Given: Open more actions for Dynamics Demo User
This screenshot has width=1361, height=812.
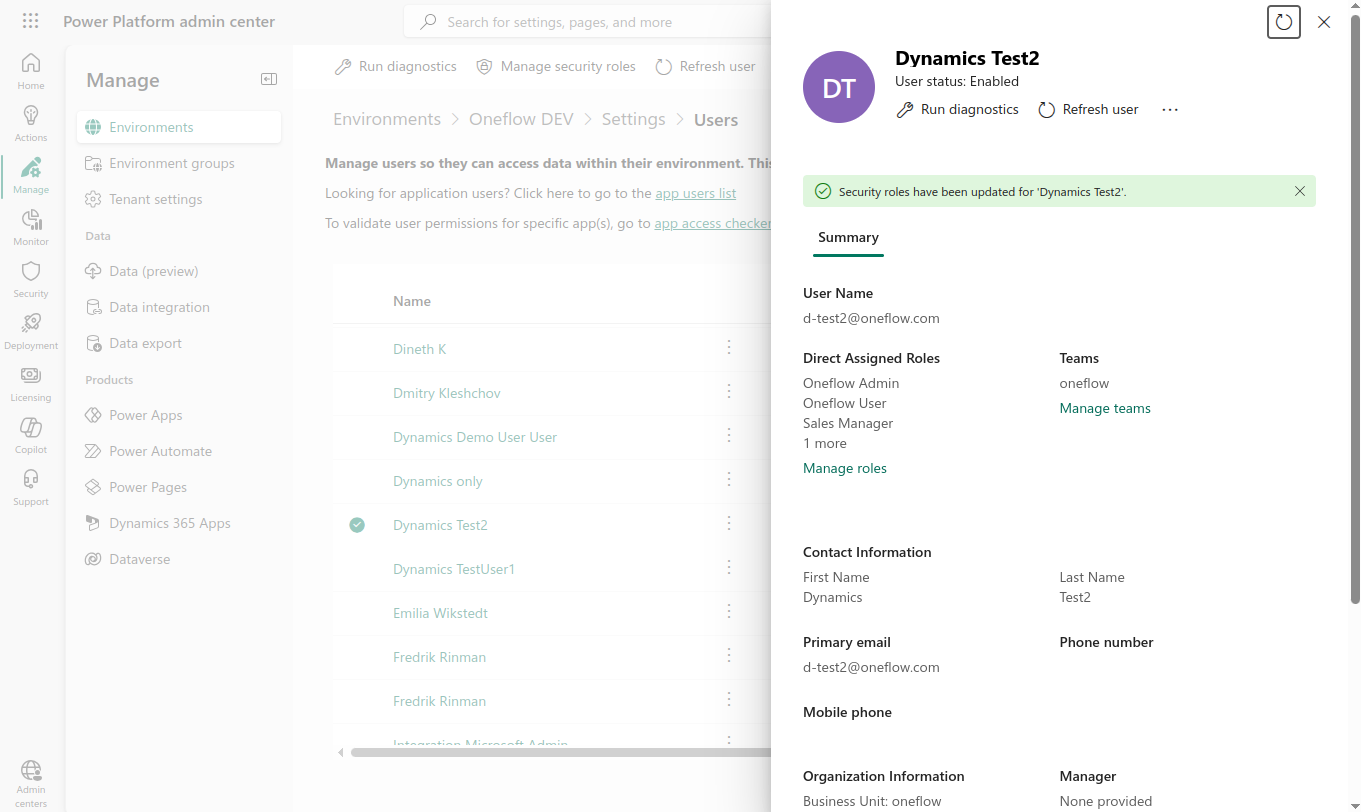Looking at the screenshot, I should pyautogui.click(x=729, y=435).
